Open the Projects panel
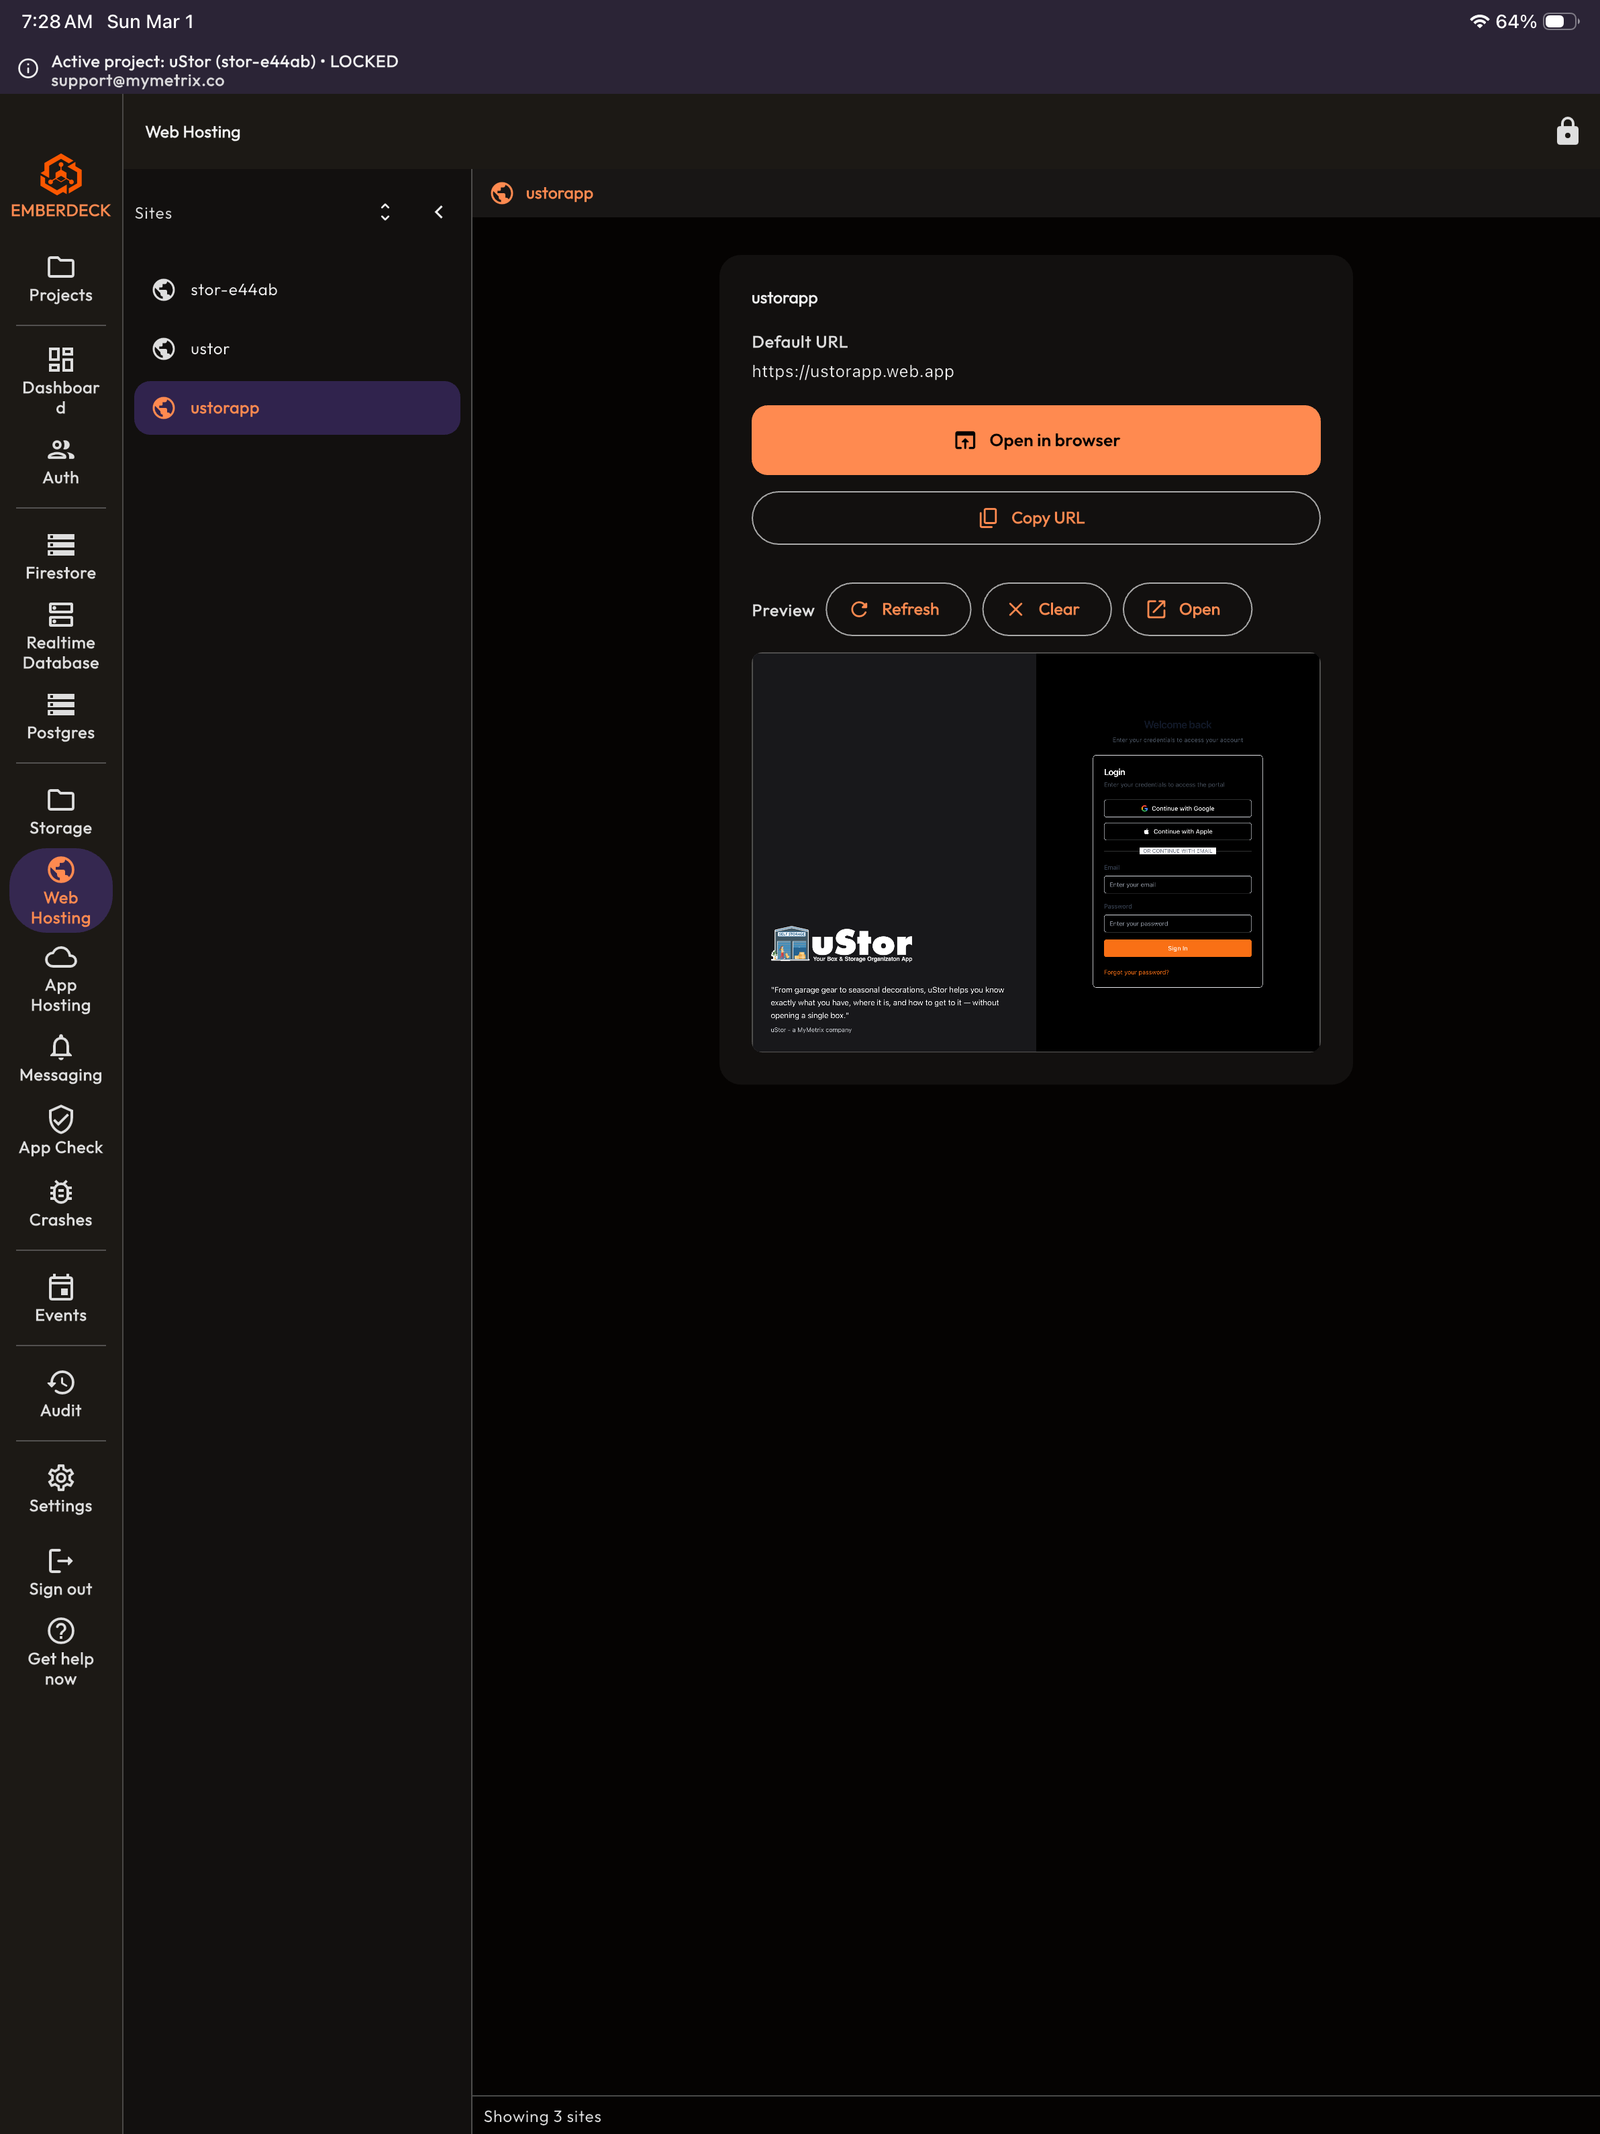Screen dimensions: 1600x2134 (x=60, y=278)
